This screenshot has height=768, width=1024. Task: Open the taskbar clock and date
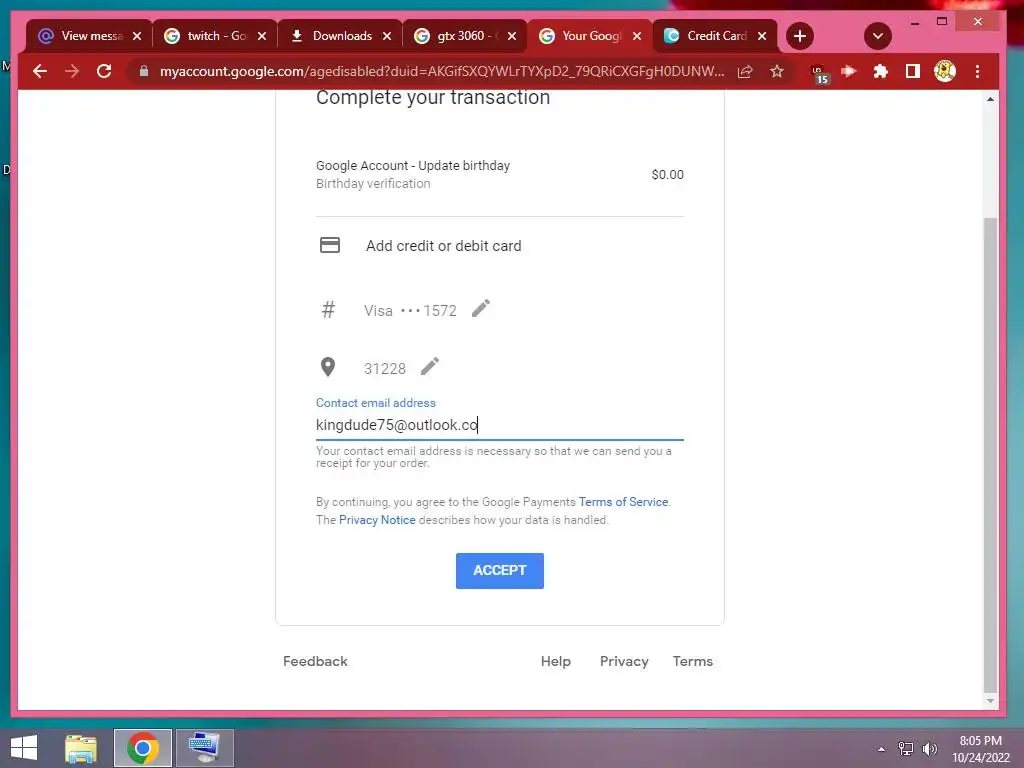click(981, 749)
